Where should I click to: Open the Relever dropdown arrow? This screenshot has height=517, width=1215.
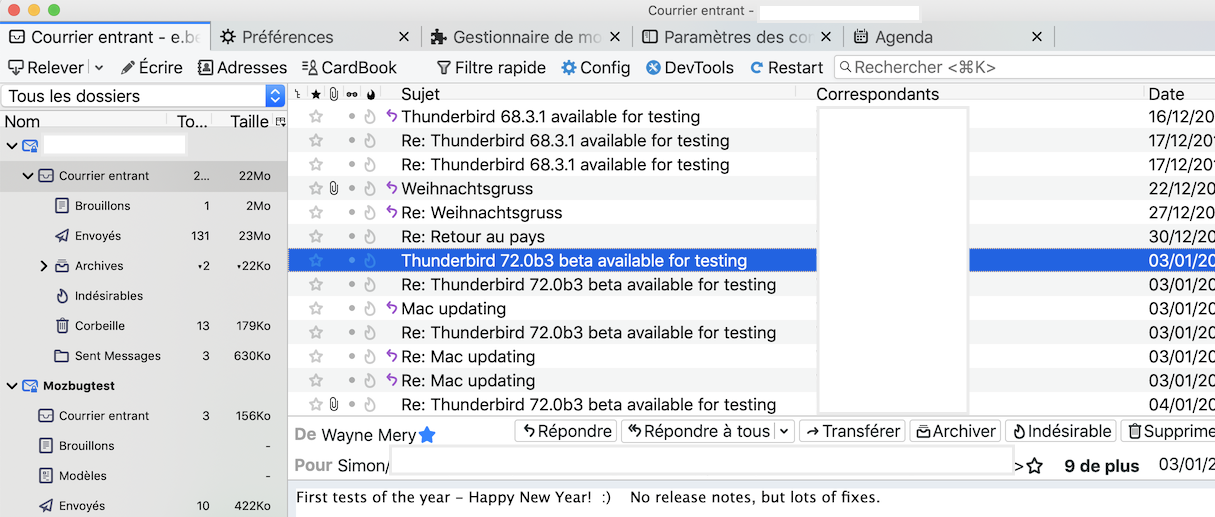click(x=98, y=68)
